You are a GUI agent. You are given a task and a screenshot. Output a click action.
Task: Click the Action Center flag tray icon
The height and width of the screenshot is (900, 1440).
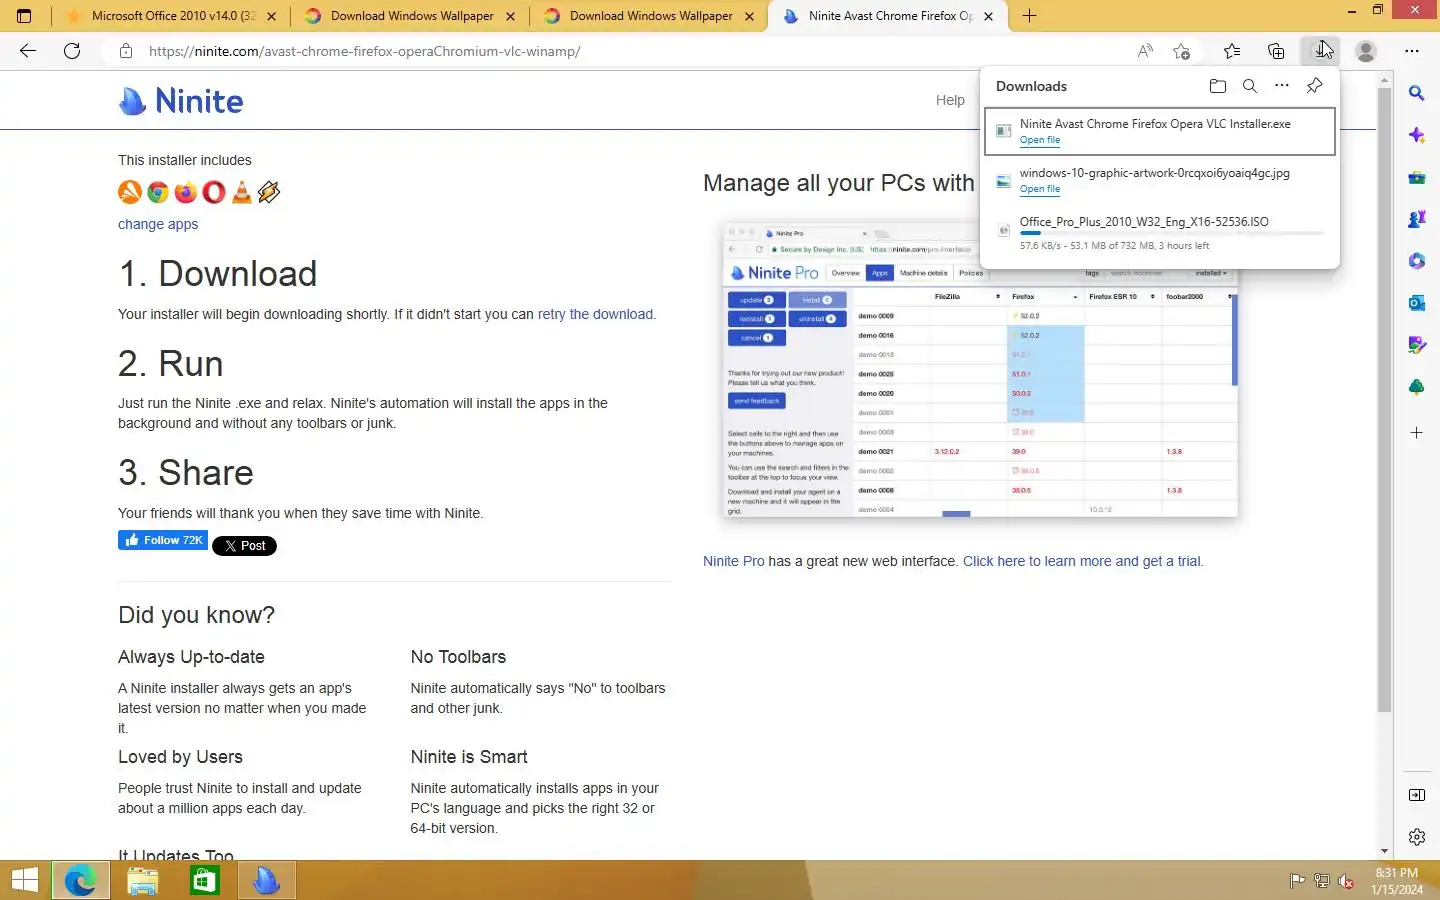tap(1297, 881)
